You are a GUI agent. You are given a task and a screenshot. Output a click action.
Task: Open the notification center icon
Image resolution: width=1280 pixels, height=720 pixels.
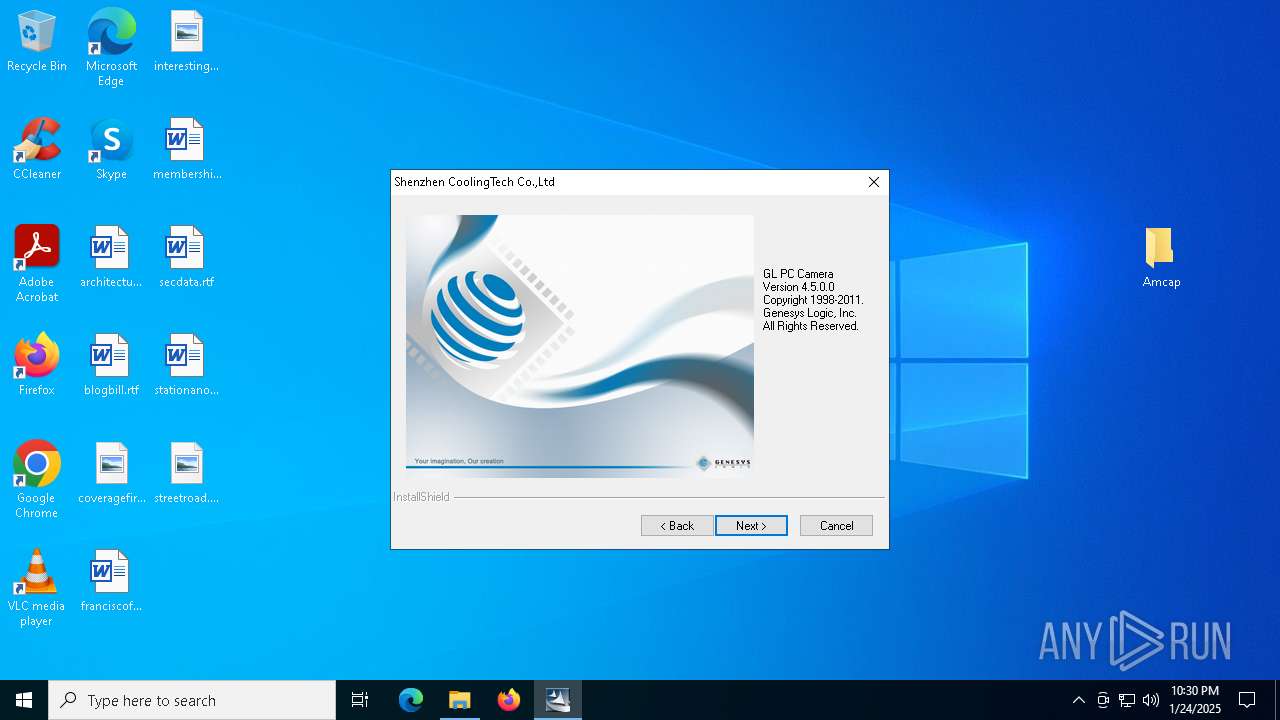click(1247, 700)
